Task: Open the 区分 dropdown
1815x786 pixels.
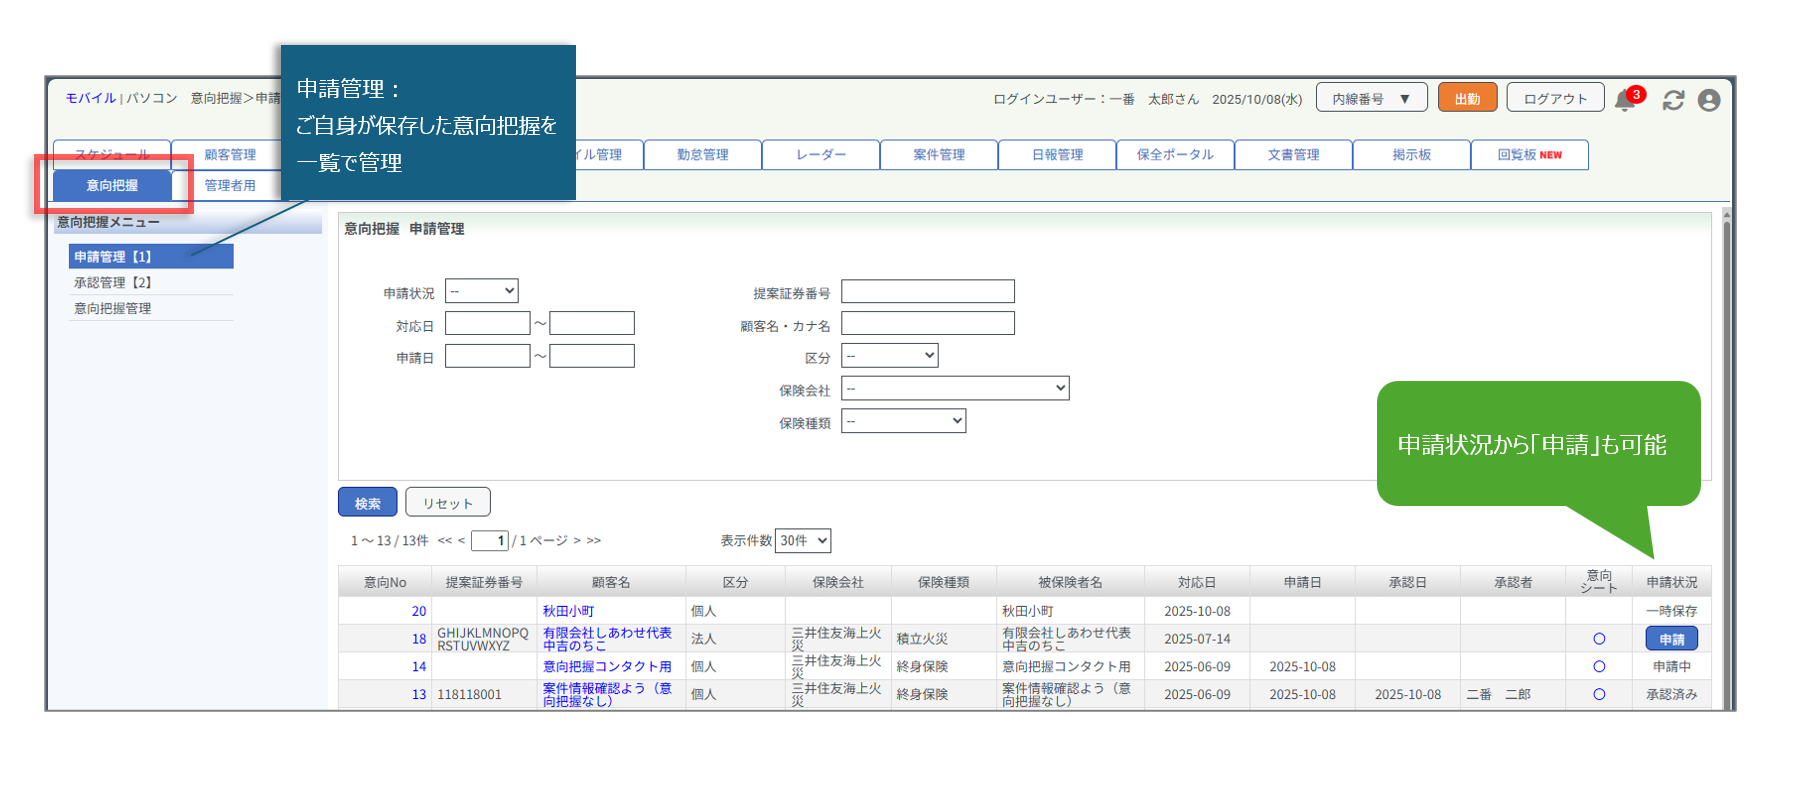Action: (x=889, y=356)
